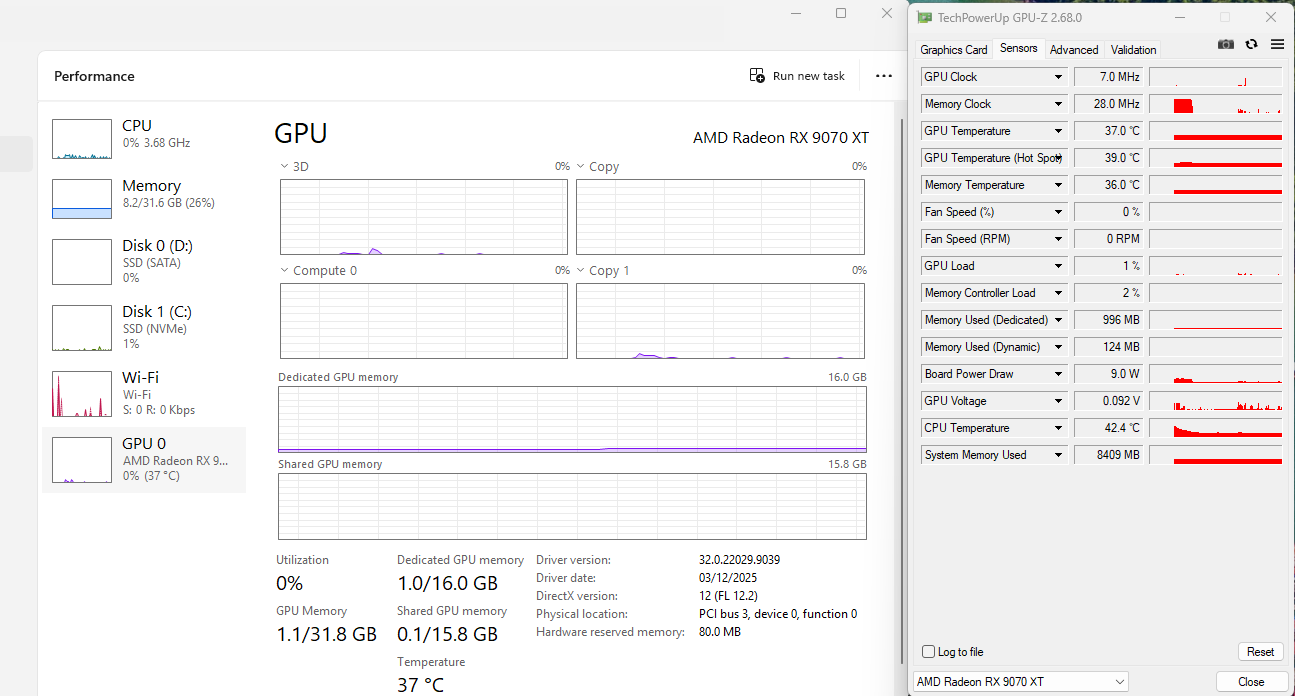The height and width of the screenshot is (696, 1295).
Task: Open the Compute 0 graph selector
Action: [286, 271]
